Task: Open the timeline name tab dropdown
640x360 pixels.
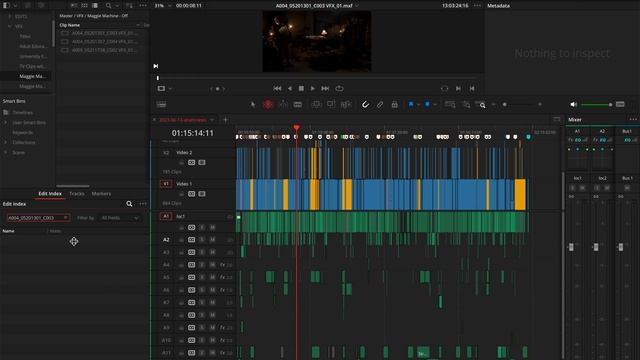Action: 212,120
